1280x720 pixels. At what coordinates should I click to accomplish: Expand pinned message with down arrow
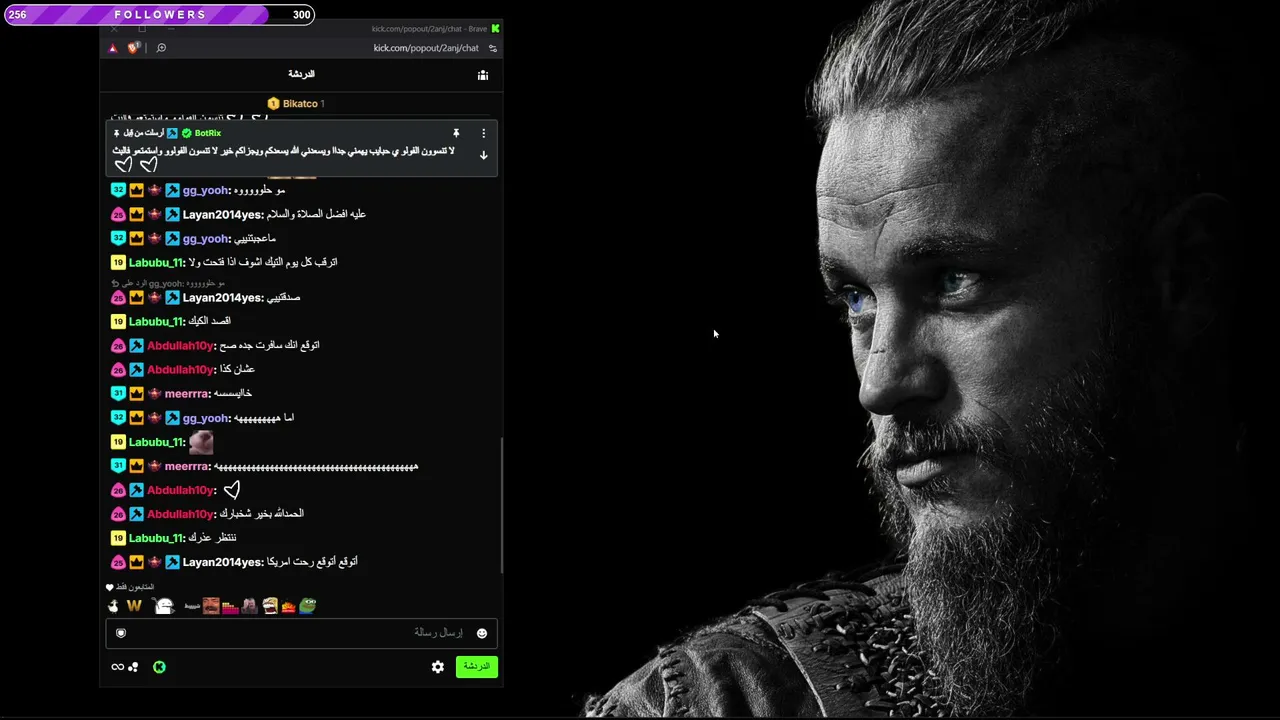pos(483,155)
